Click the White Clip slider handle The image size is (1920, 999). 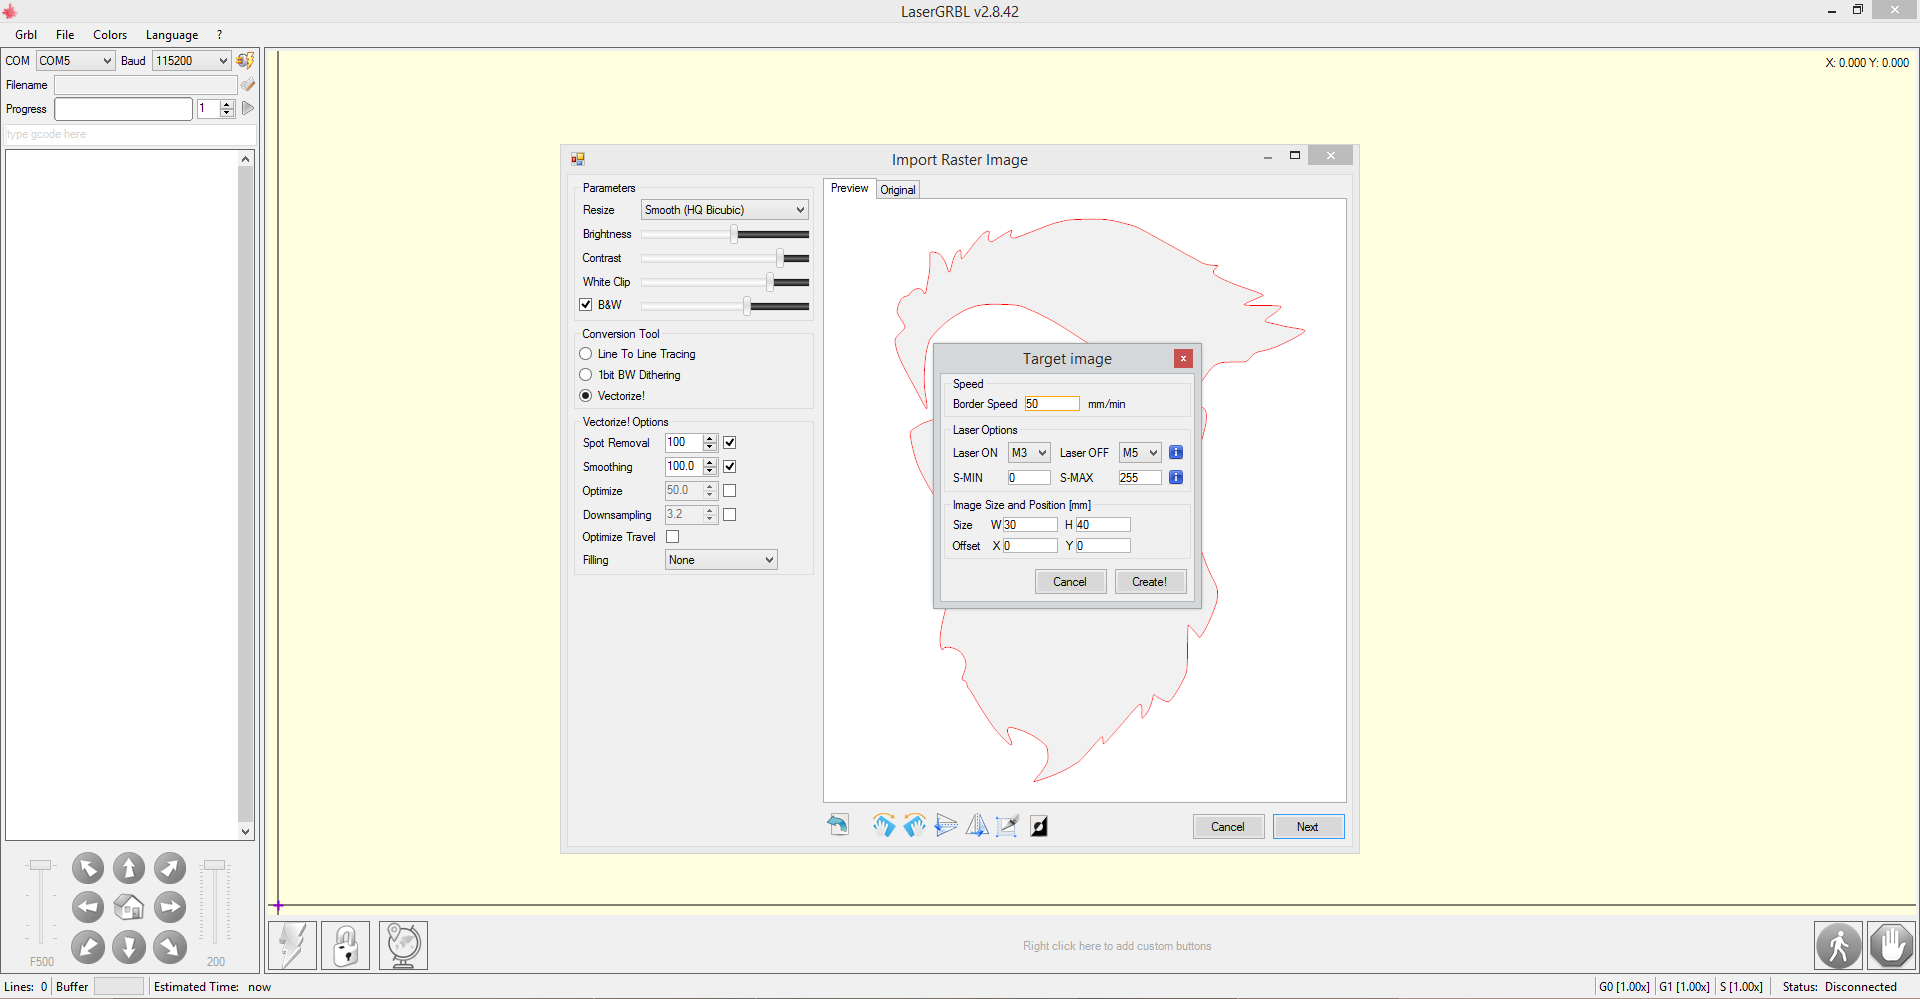pyautogui.click(x=770, y=282)
